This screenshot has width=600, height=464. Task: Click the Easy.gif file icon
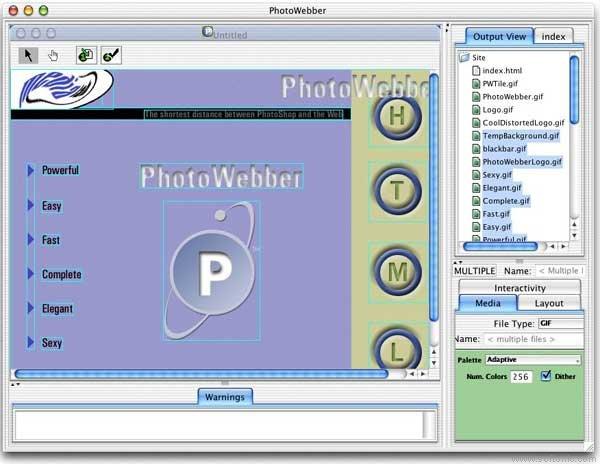point(476,227)
